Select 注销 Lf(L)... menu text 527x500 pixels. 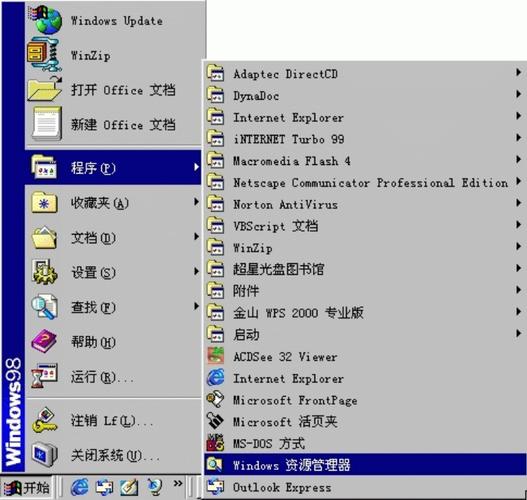pos(112,420)
